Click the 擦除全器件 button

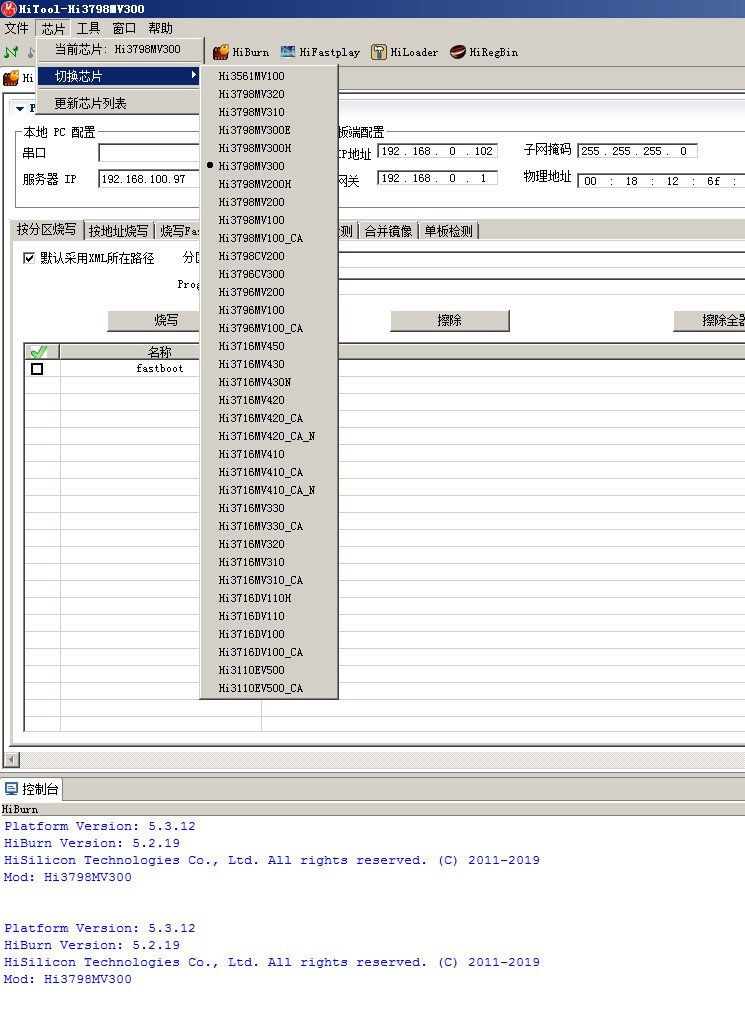click(x=709, y=320)
